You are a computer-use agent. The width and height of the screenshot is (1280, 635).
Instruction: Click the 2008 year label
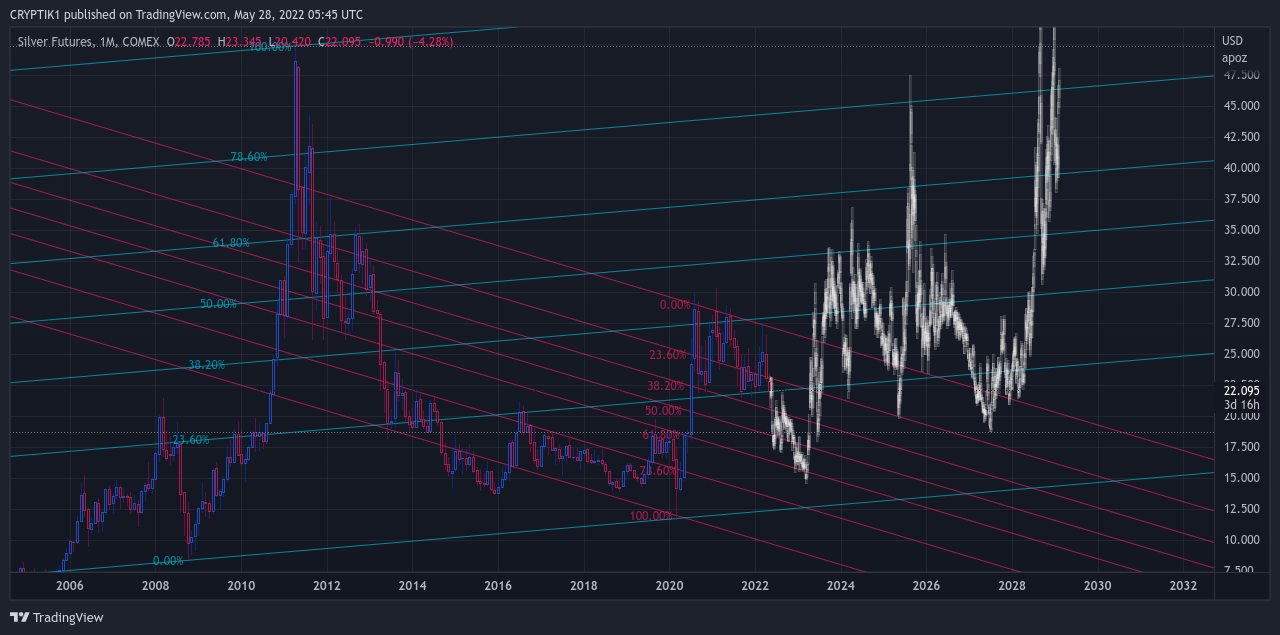154,585
